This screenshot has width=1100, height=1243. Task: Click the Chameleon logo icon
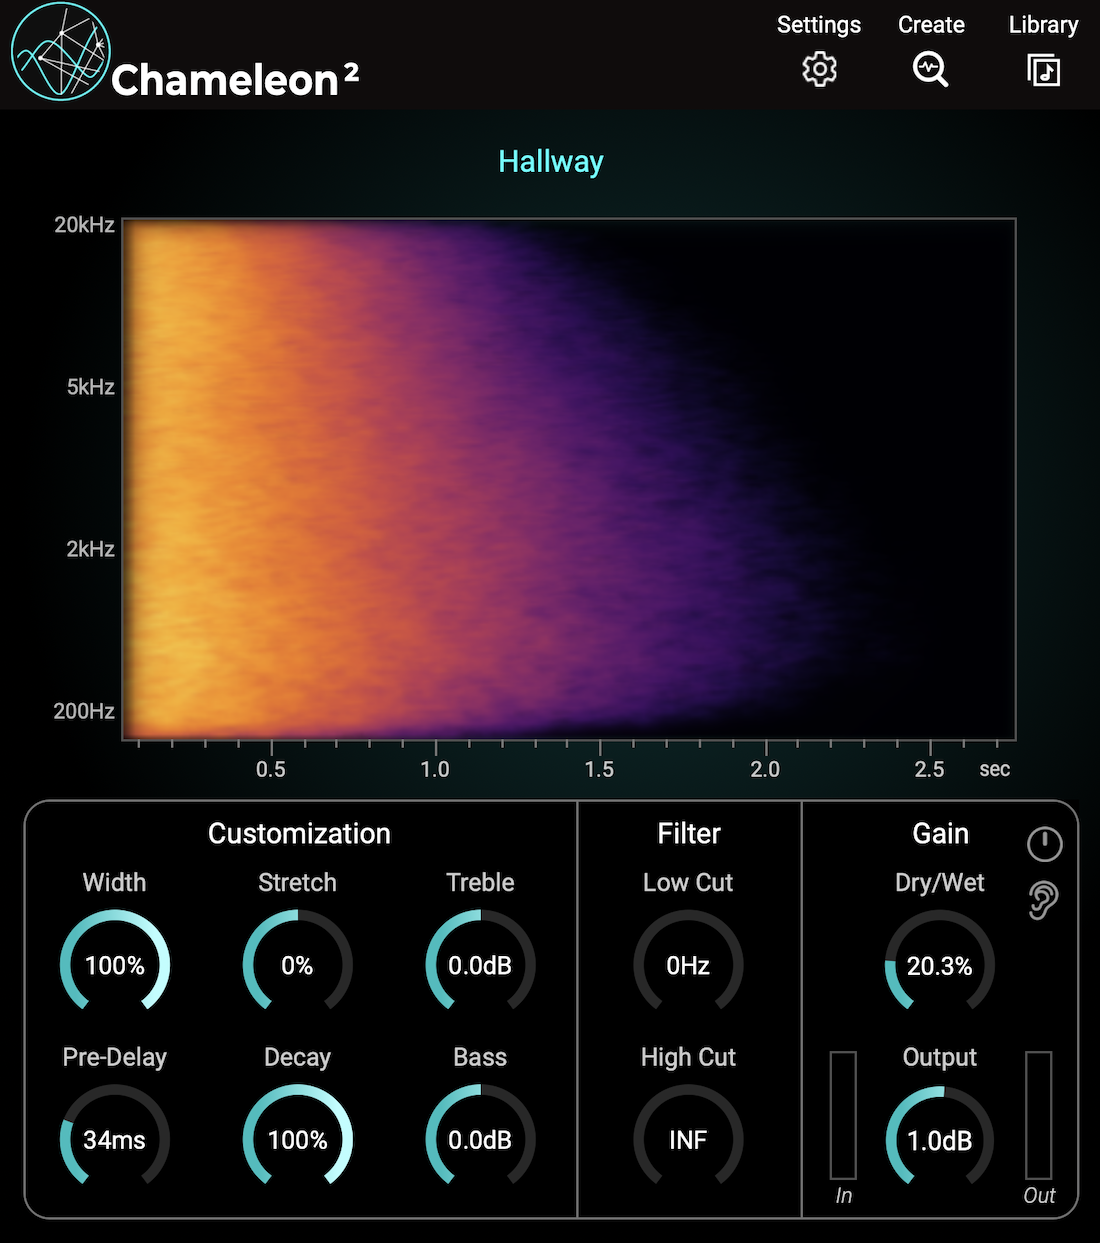pos(61,52)
